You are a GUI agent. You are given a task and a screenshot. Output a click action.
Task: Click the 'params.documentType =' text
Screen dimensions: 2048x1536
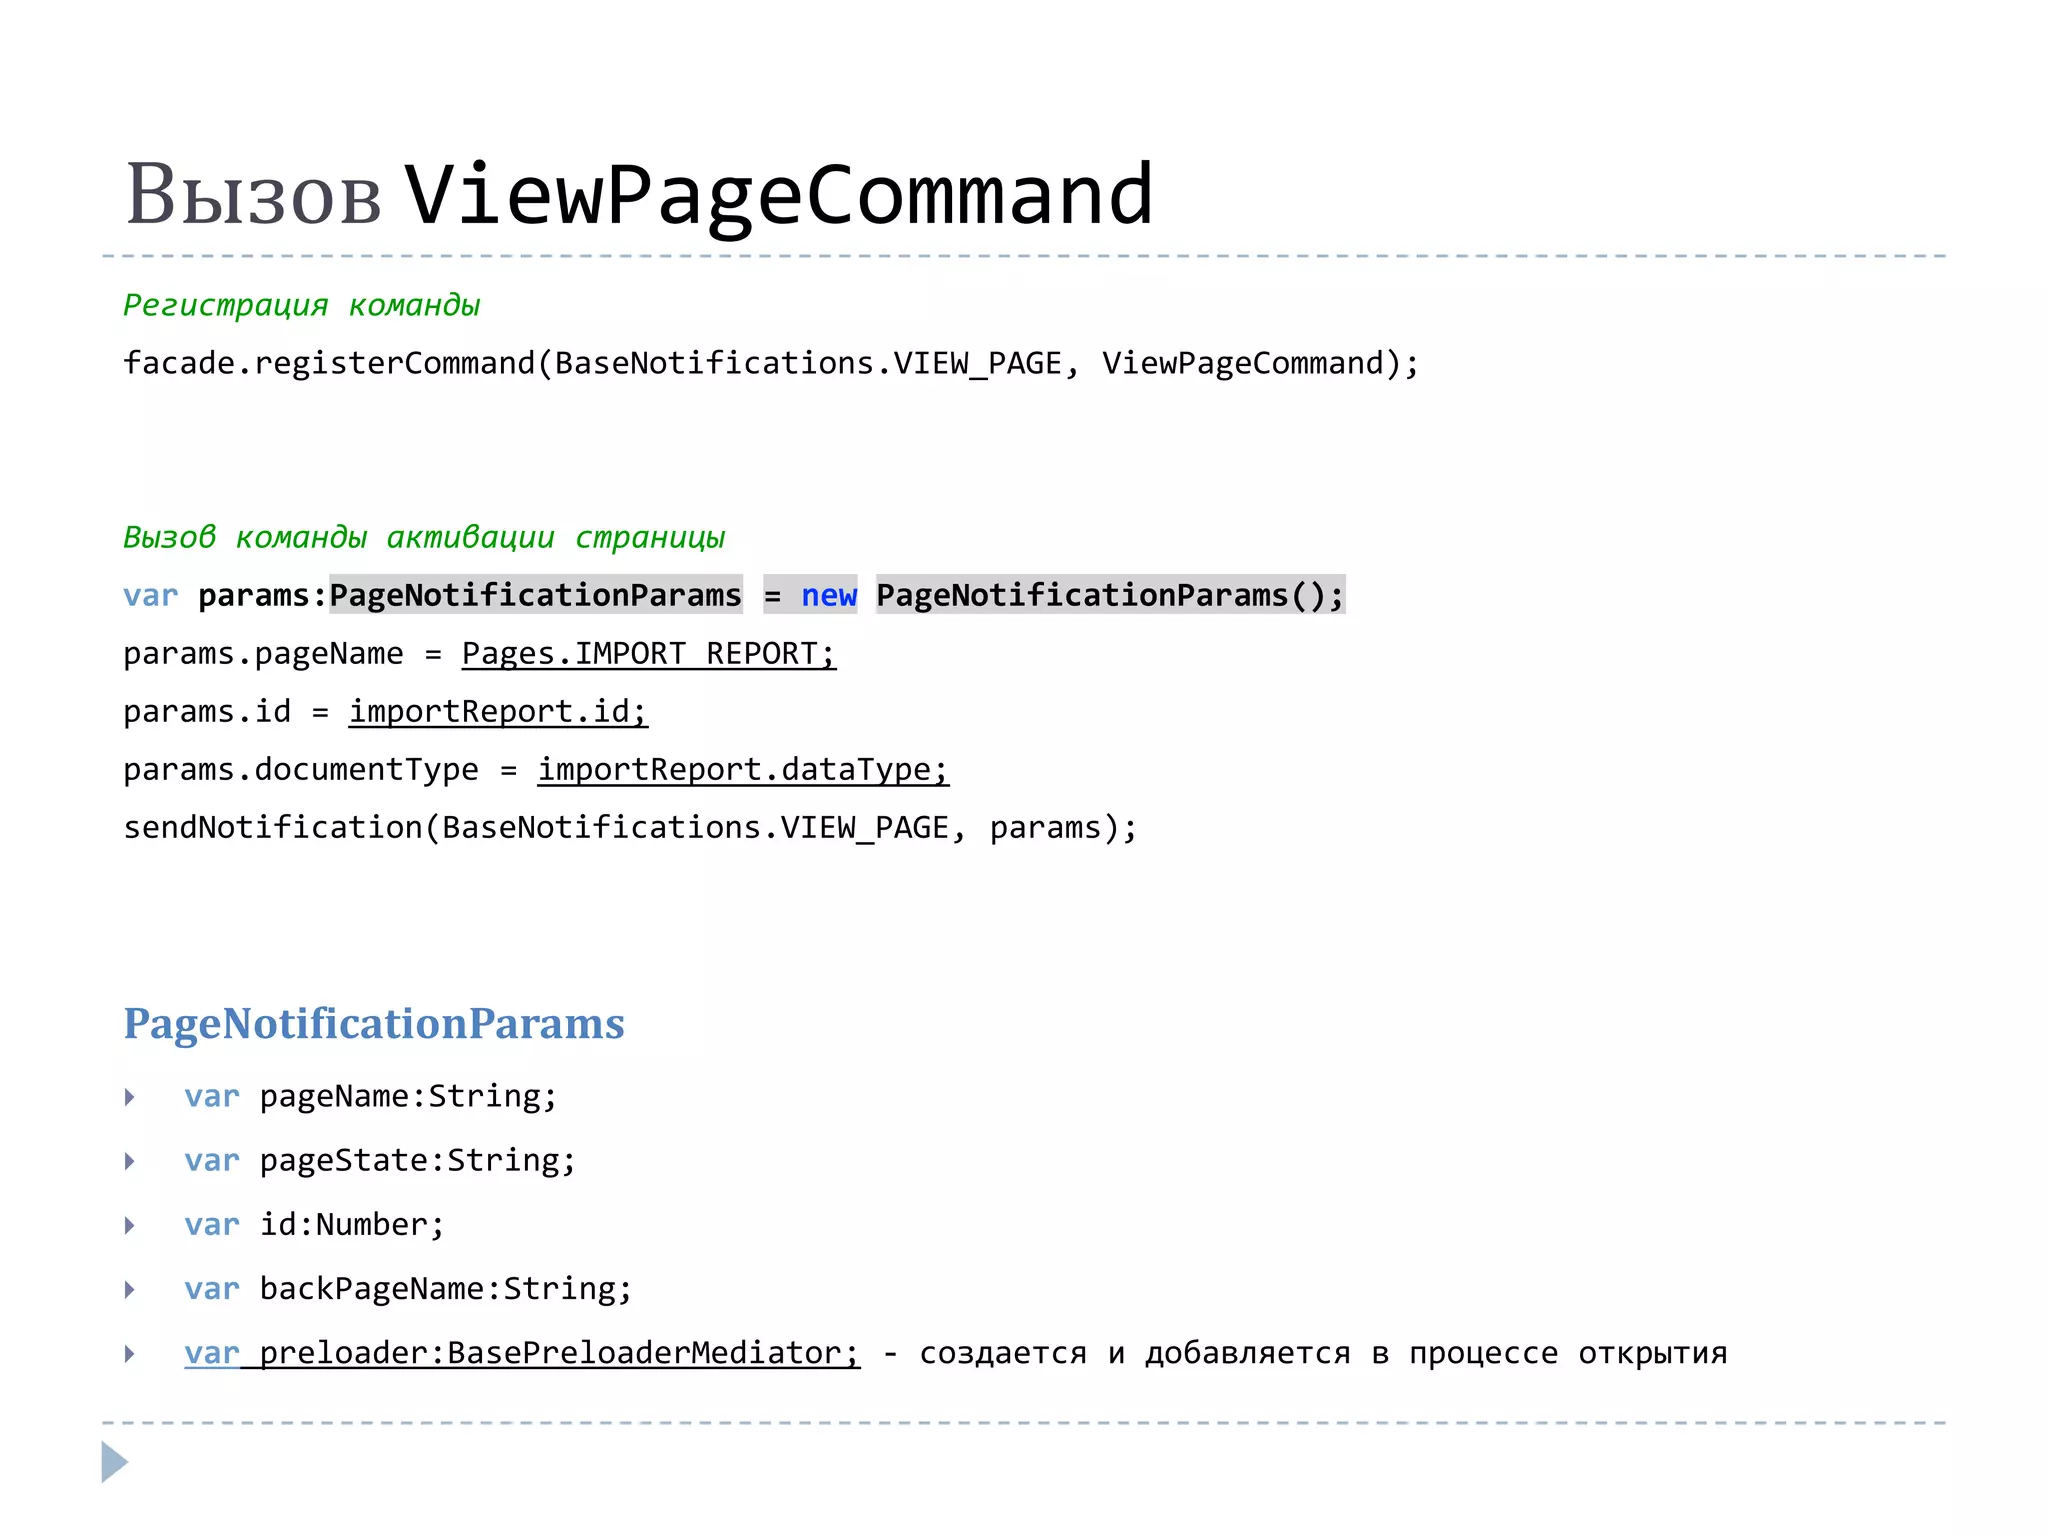click(x=320, y=770)
